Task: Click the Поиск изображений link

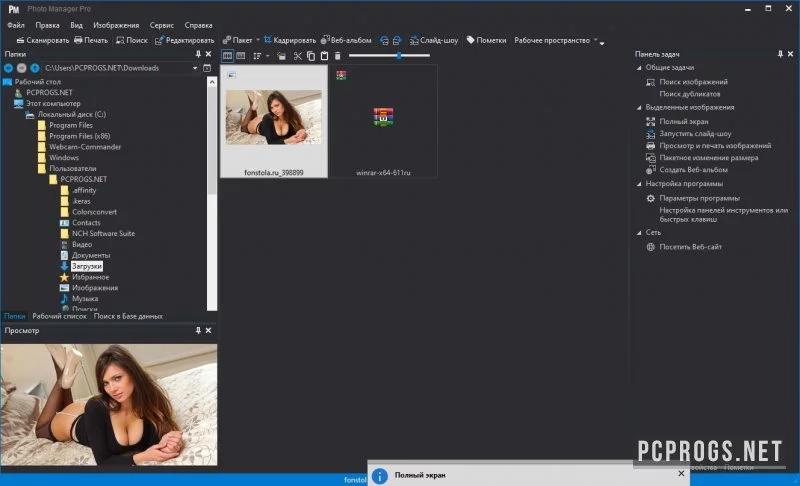Action: [x=693, y=82]
